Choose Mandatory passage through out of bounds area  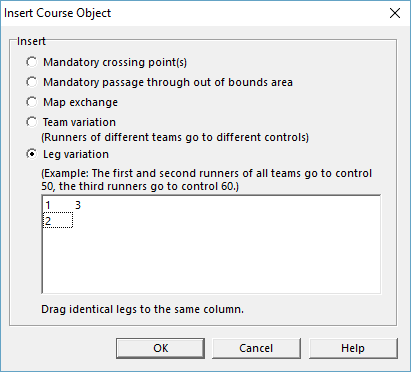32,82
